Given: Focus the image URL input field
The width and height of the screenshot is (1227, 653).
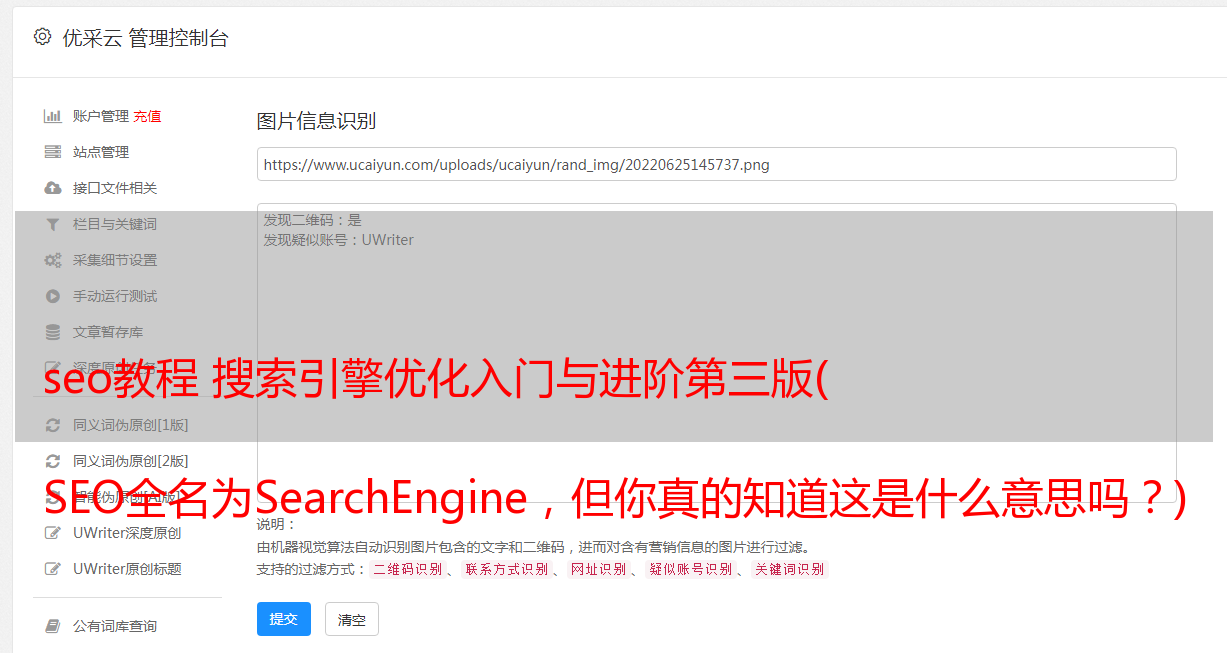Looking at the screenshot, I should click(x=716, y=164).
